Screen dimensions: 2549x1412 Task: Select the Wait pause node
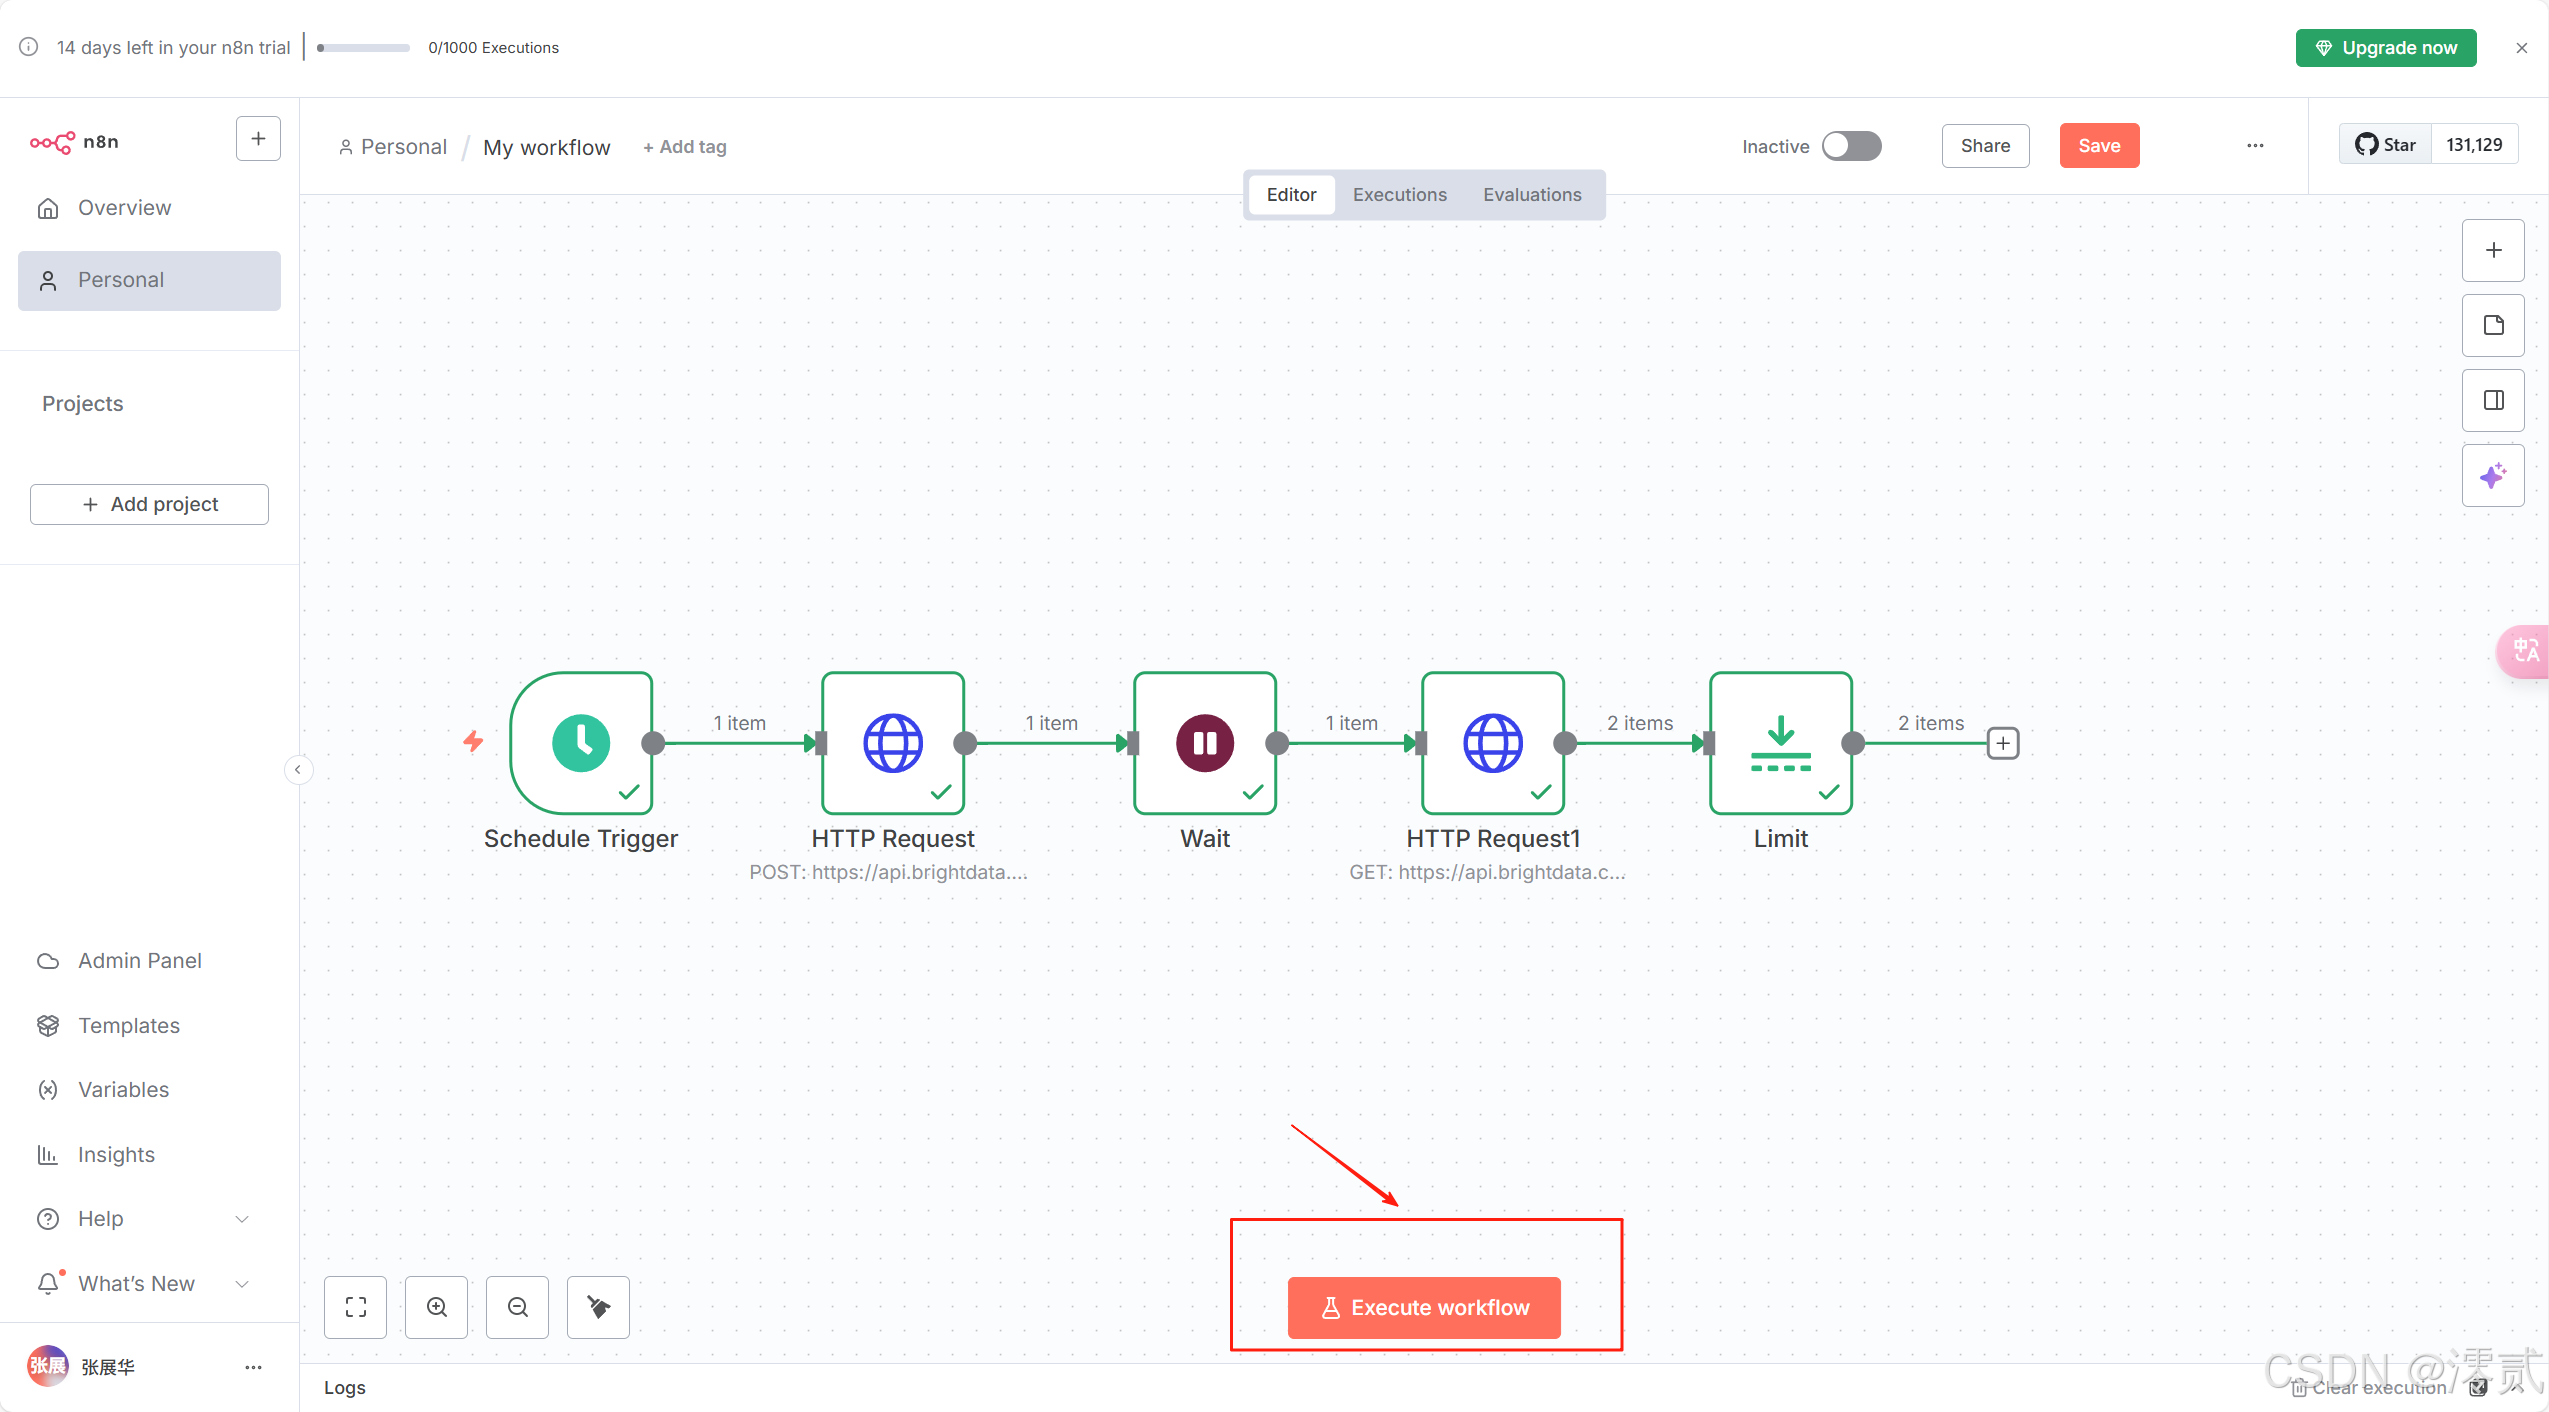pos(1204,743)
